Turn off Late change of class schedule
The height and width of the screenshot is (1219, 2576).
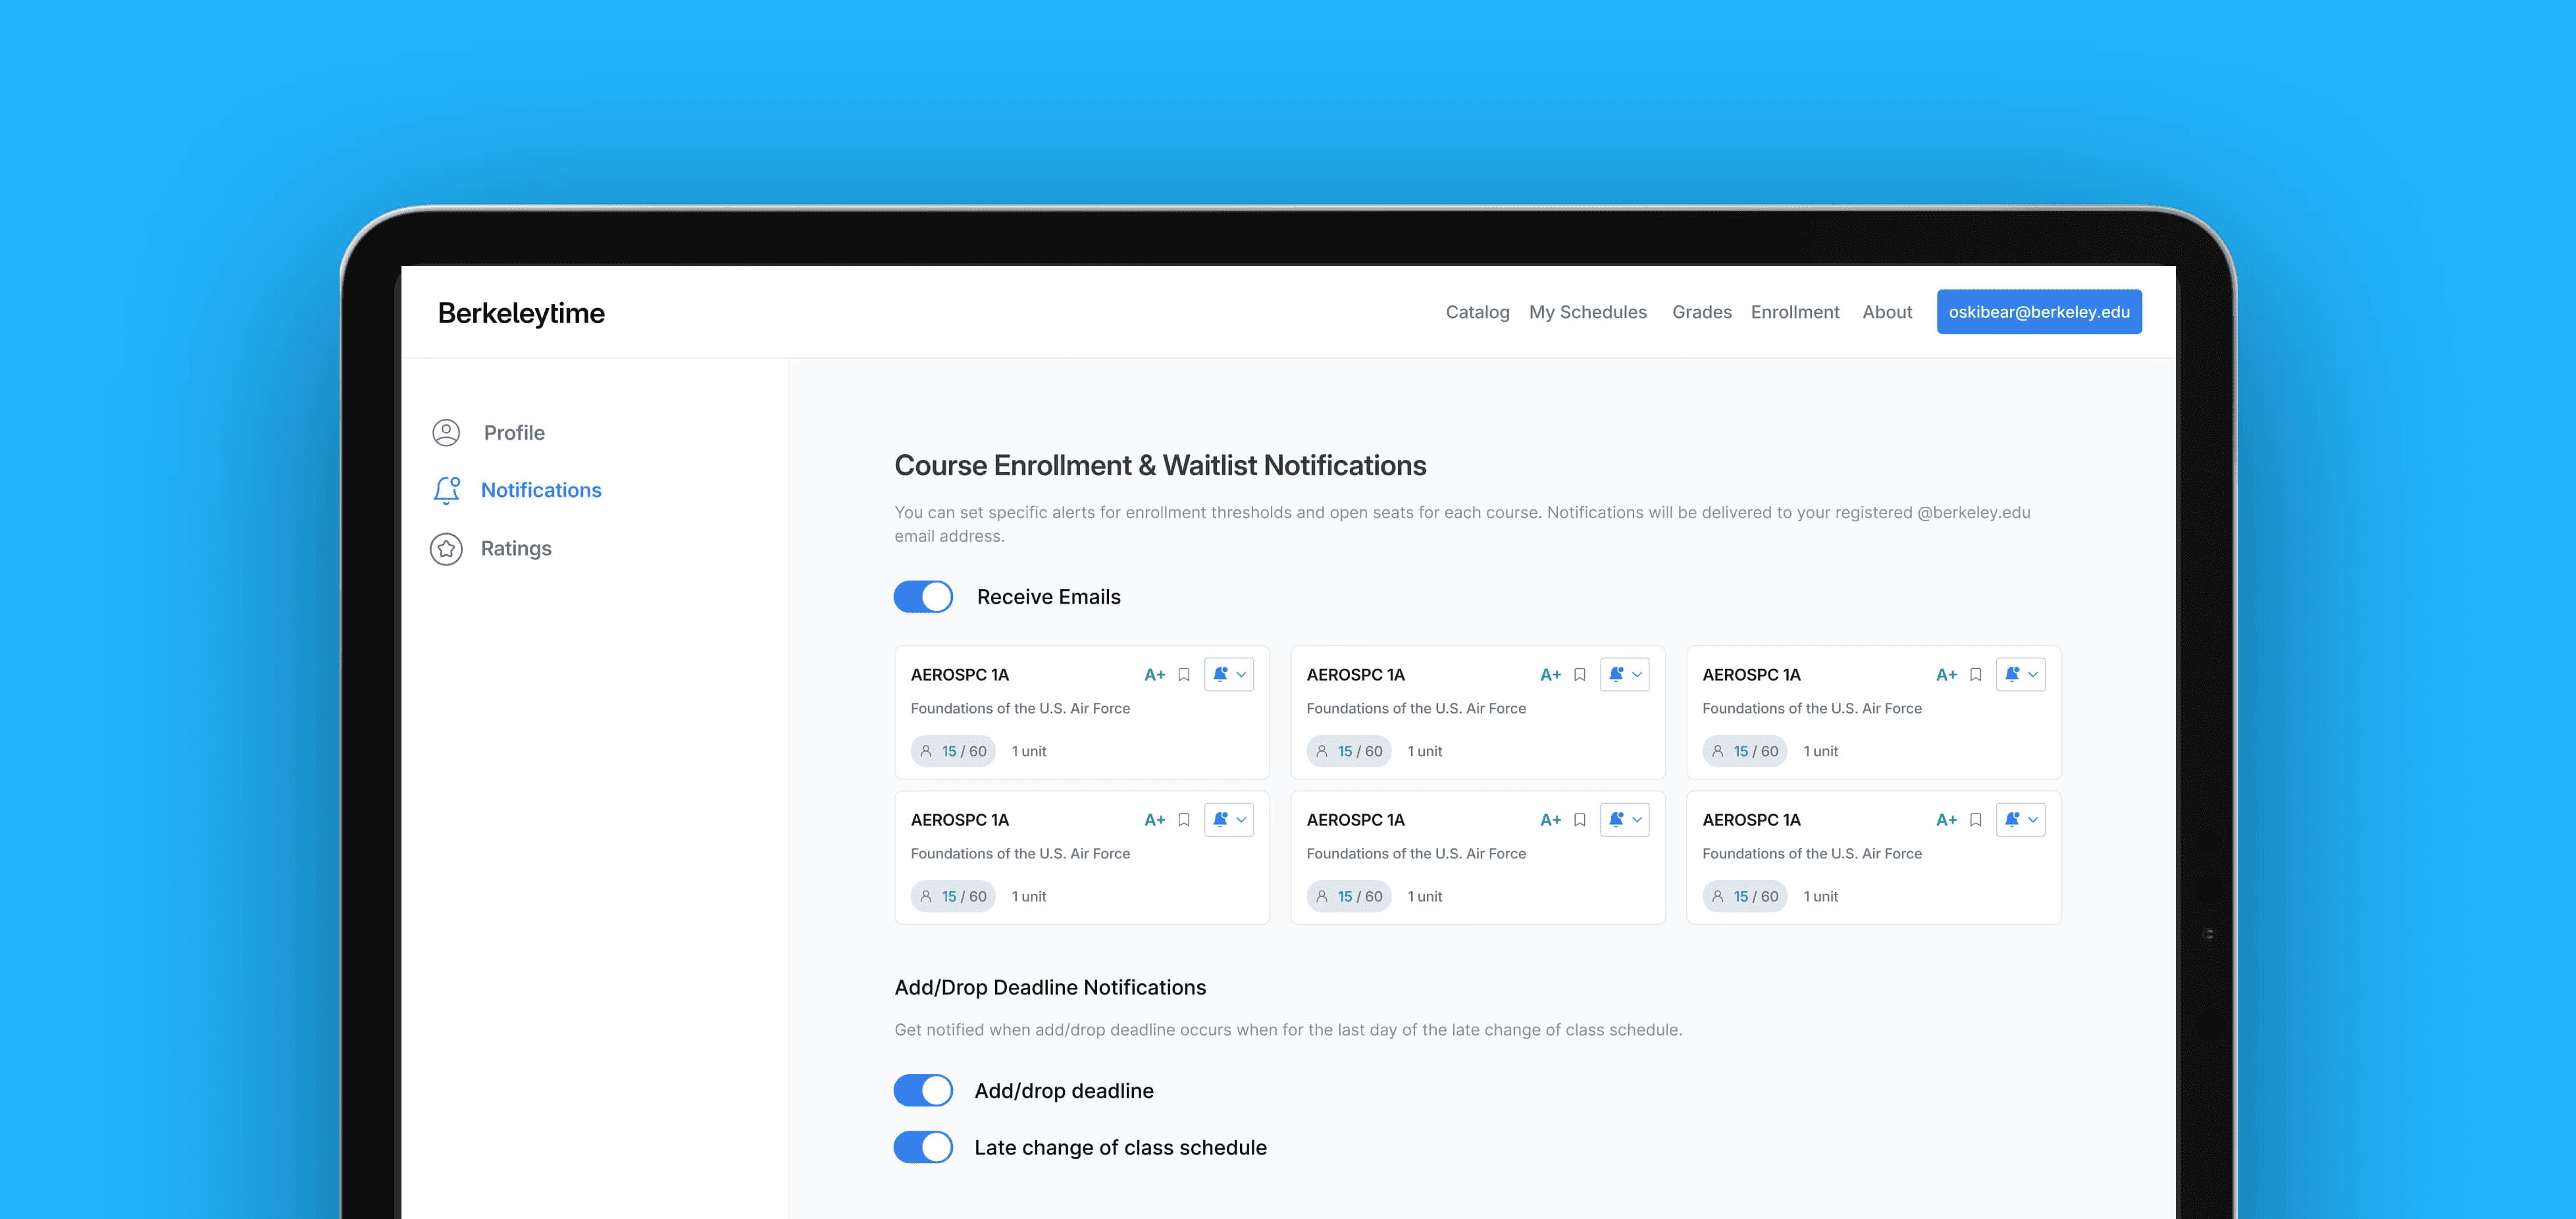point(923,1147)
